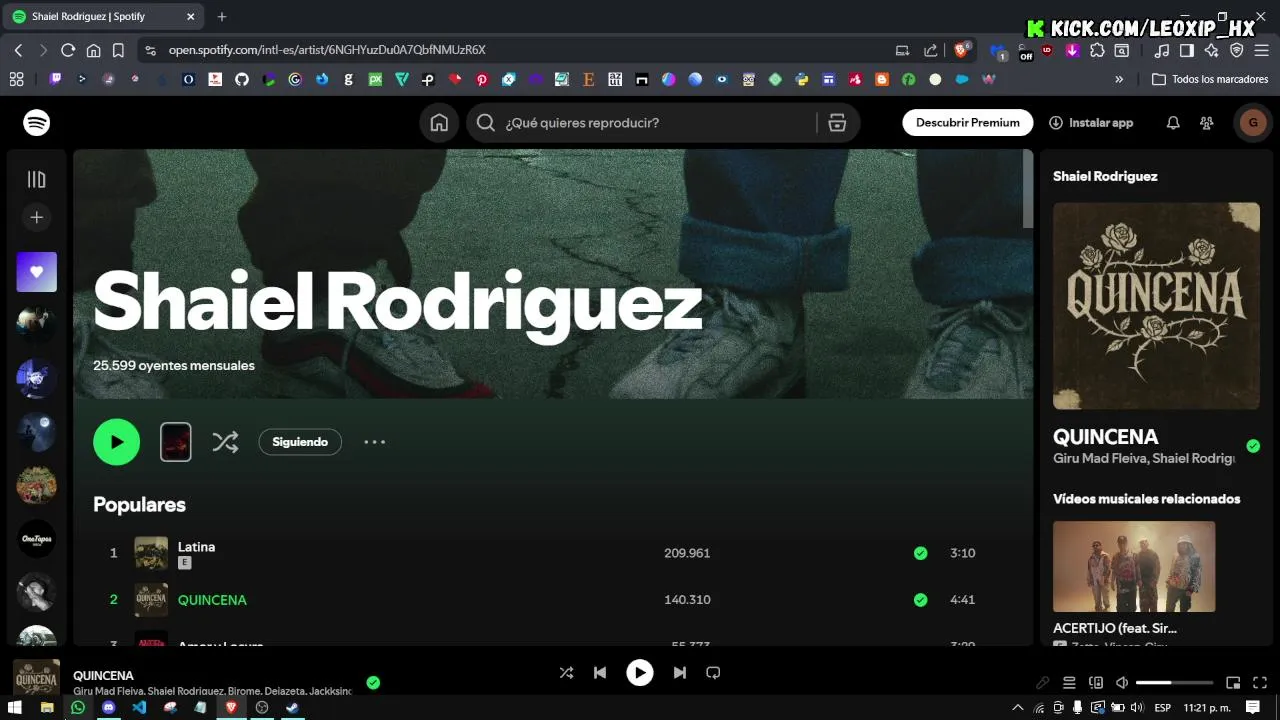Select the Latina track row
Viewport: 1280px width, 720px height.
click(553, 553)
